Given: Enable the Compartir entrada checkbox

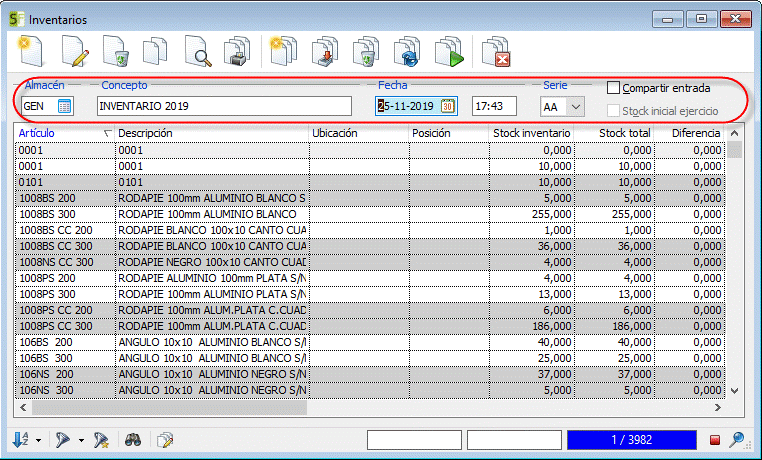Looking at the screenshot, I should [613, 88].
